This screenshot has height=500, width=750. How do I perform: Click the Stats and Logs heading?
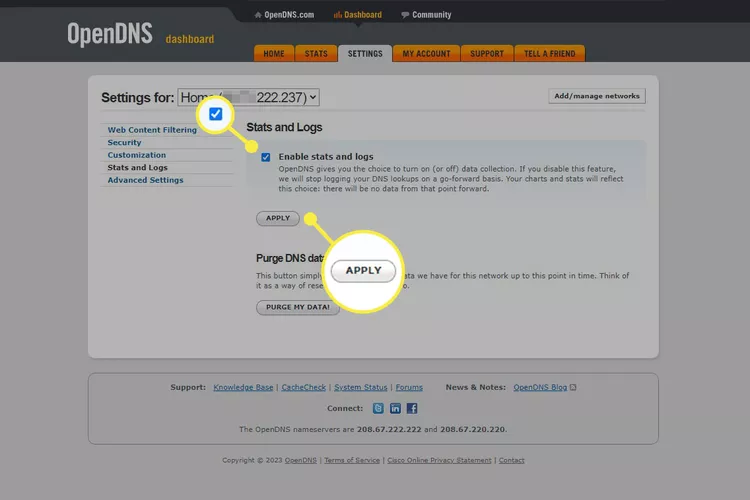284,127
